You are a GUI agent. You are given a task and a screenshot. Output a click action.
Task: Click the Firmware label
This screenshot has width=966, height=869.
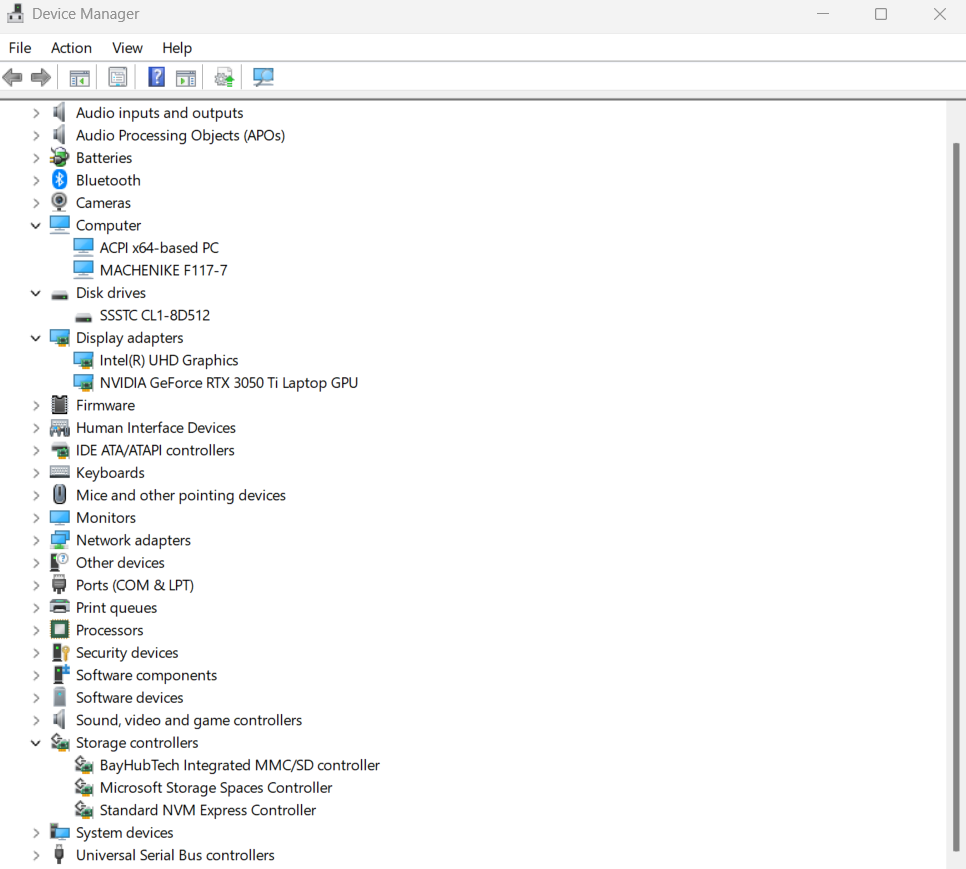[x=105, y=405]
